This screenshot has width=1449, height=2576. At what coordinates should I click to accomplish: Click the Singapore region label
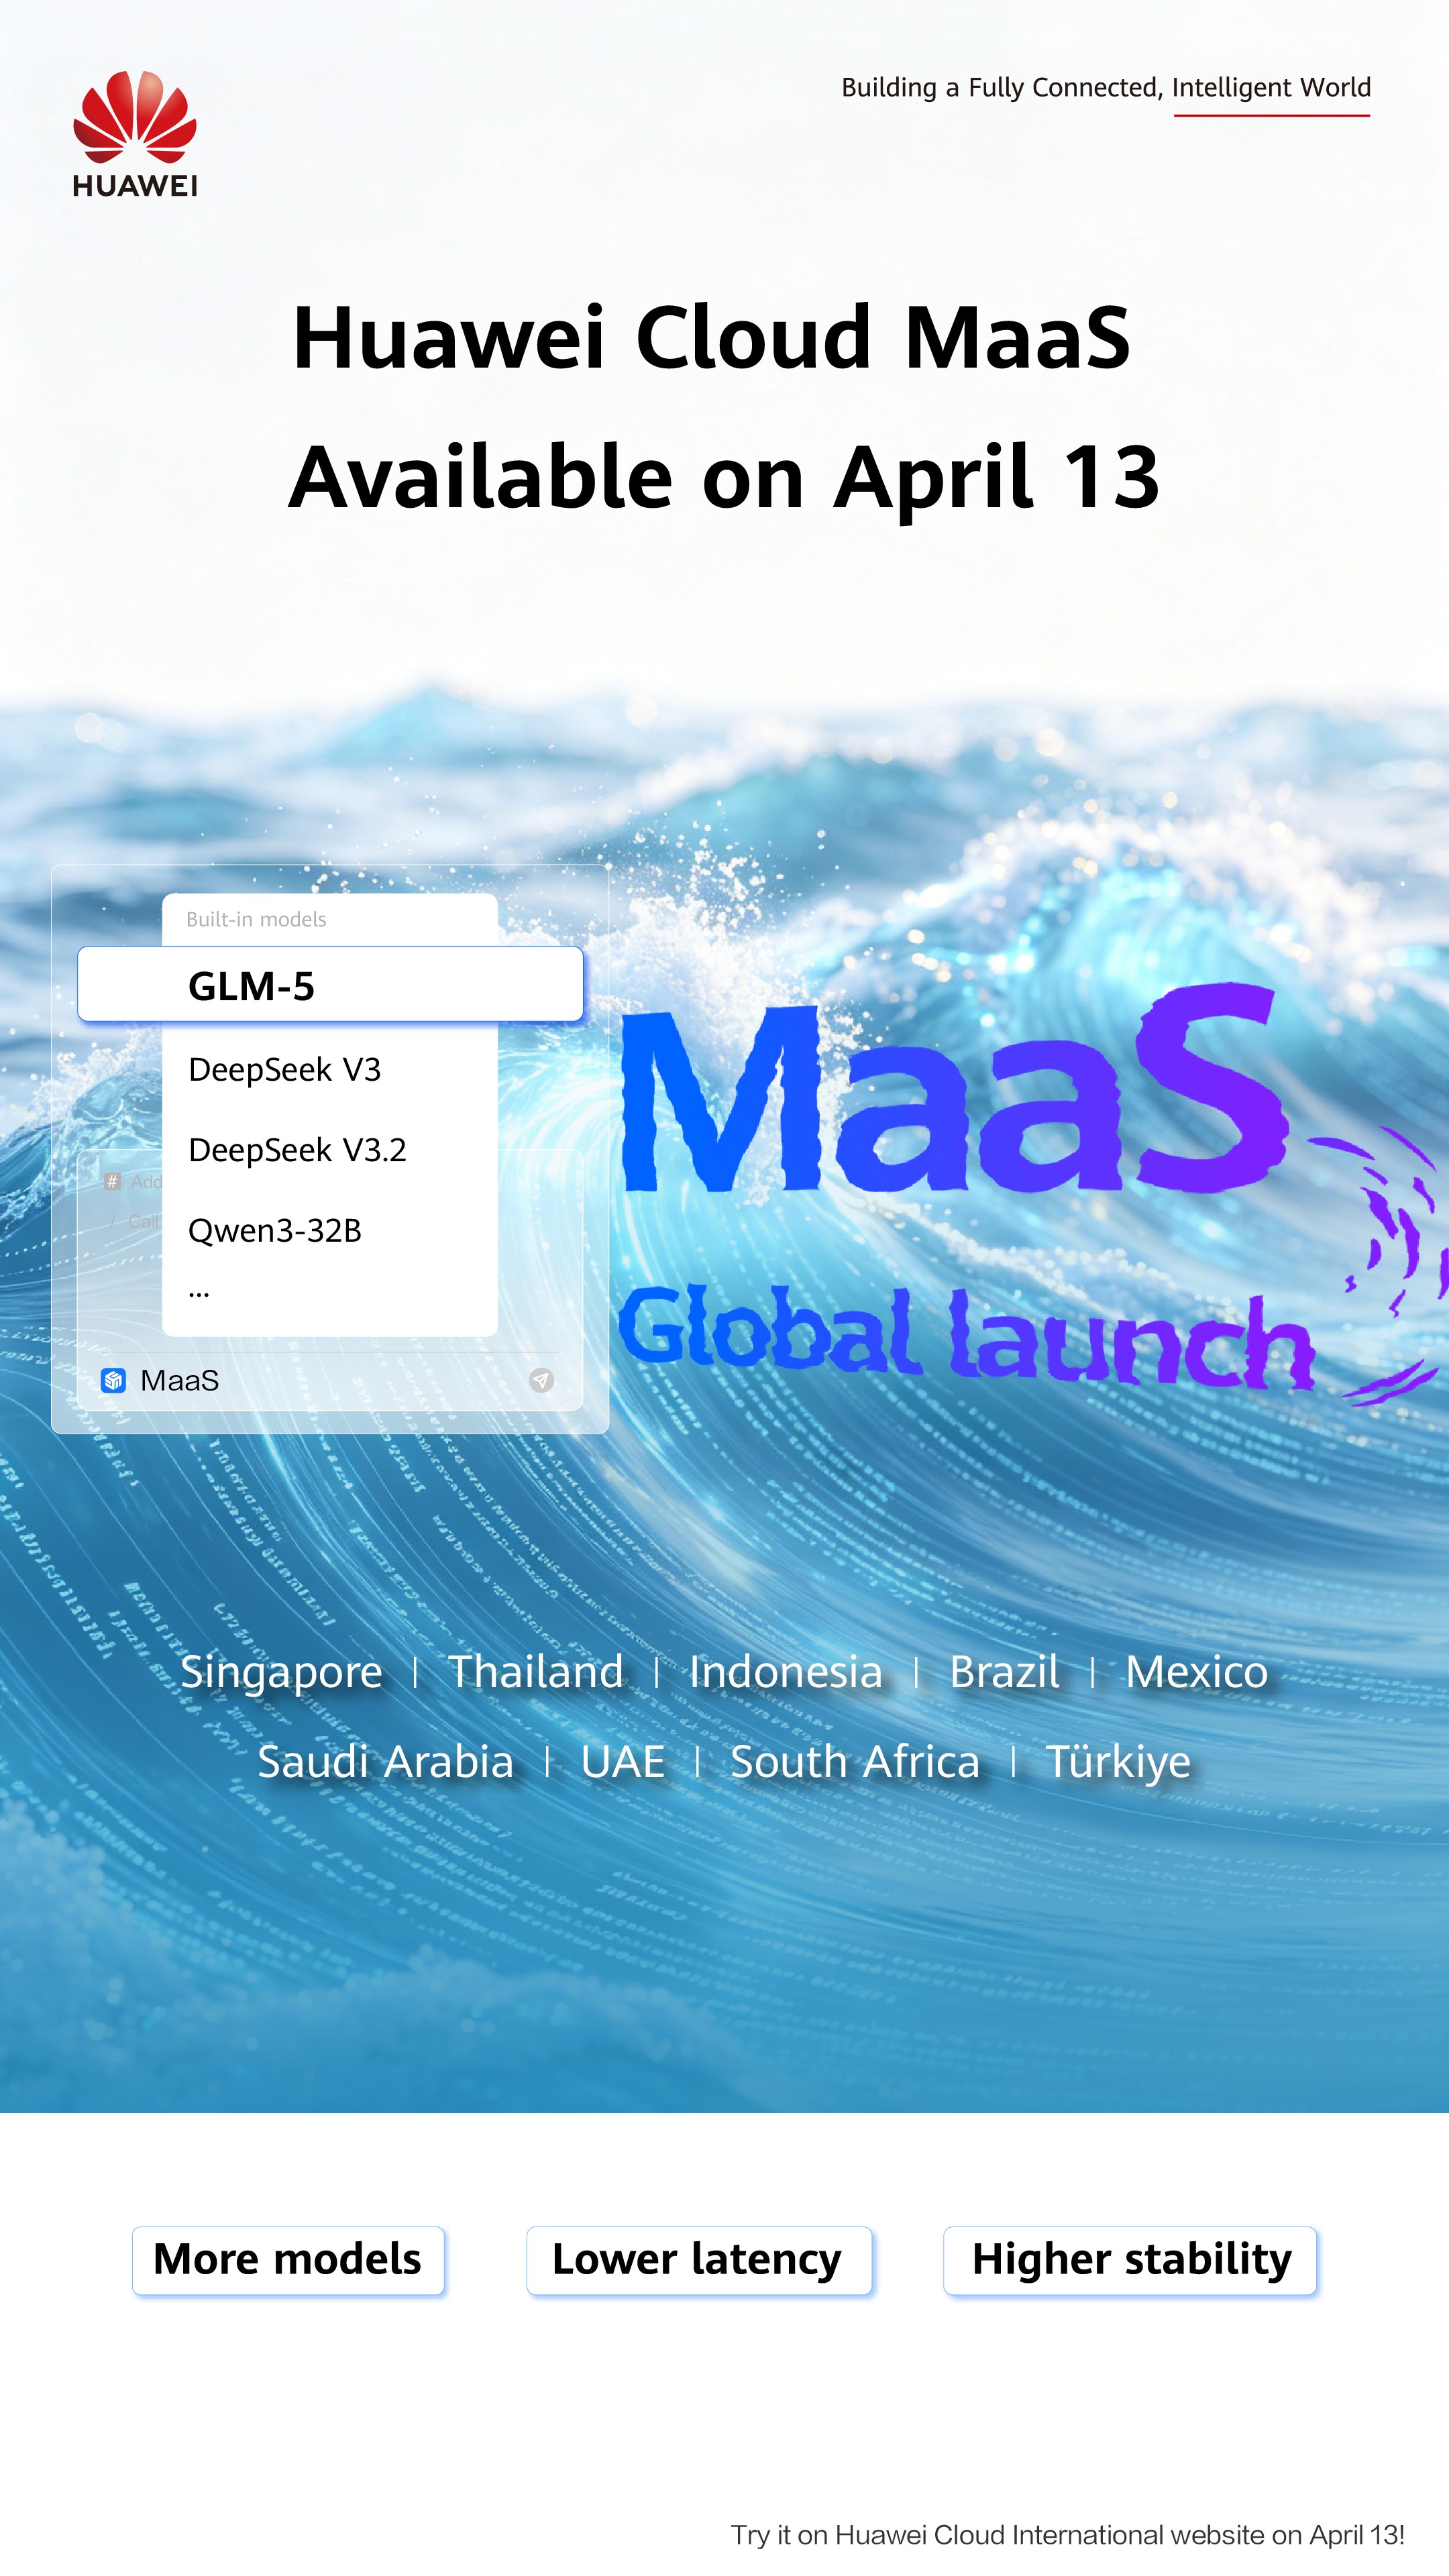coord(281,1672)
